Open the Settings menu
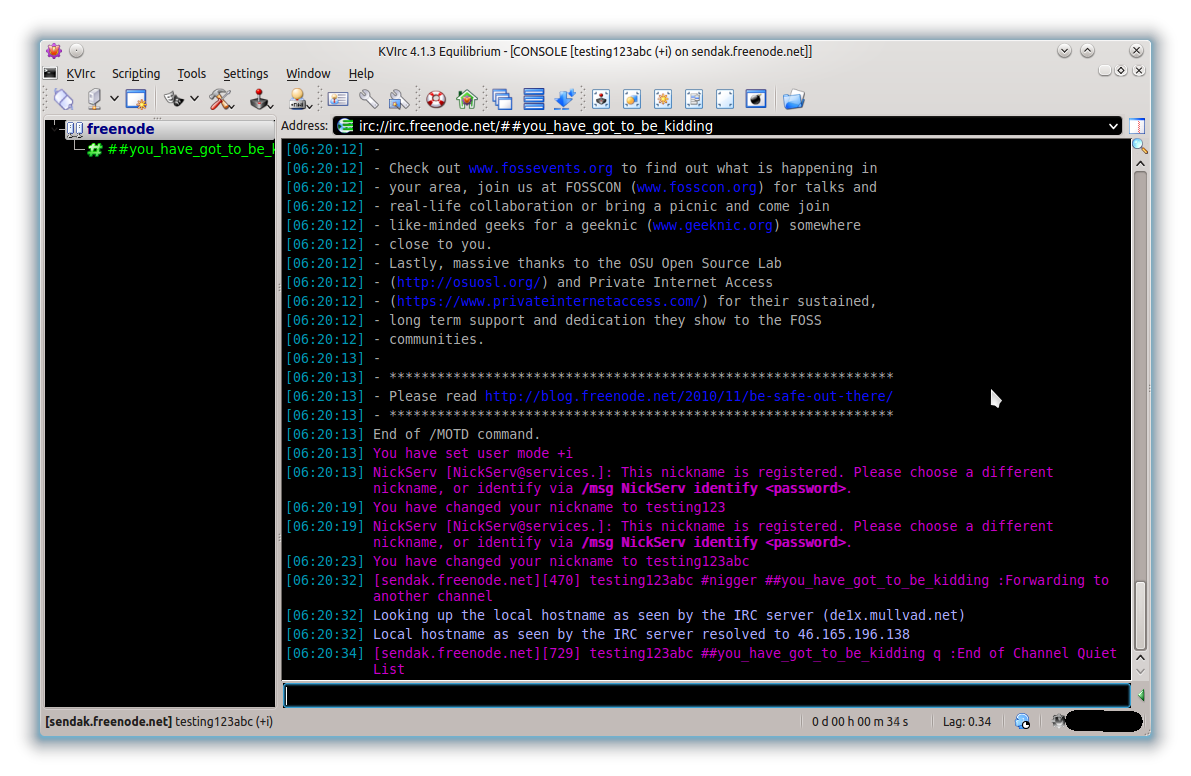1191x776 pixels. pos(245,74)
